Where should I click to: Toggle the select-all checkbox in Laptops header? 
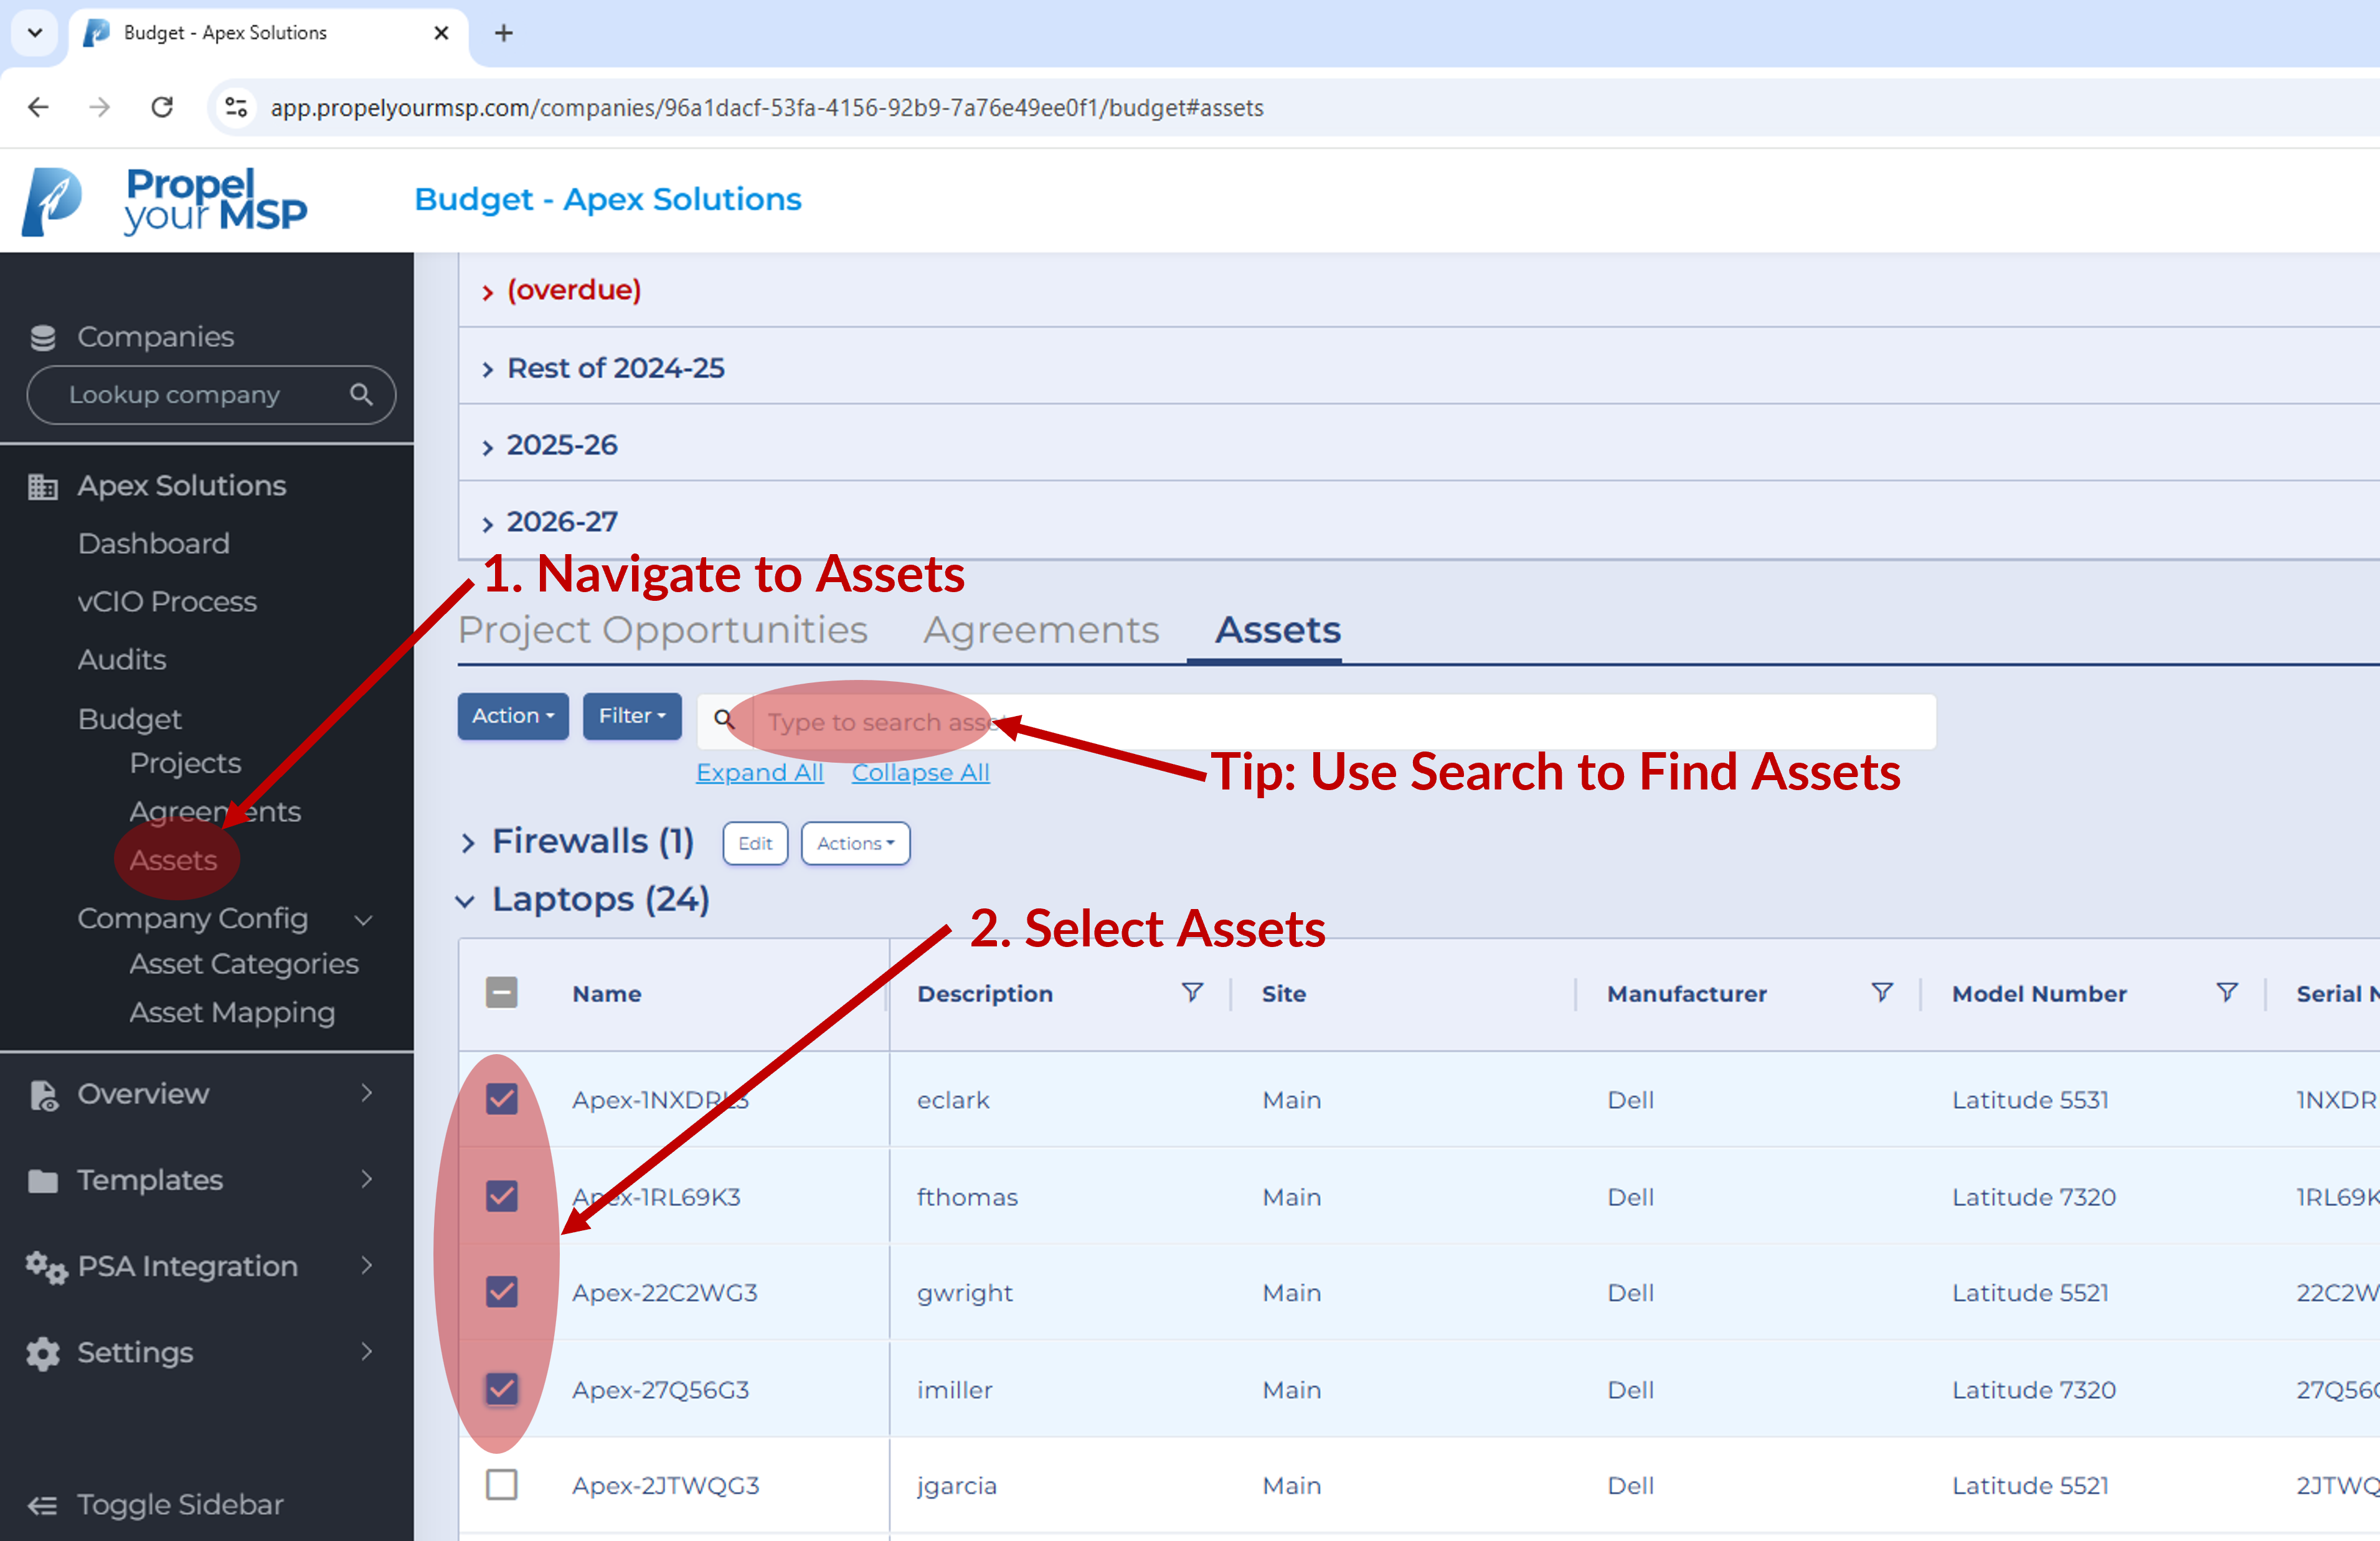501,993
